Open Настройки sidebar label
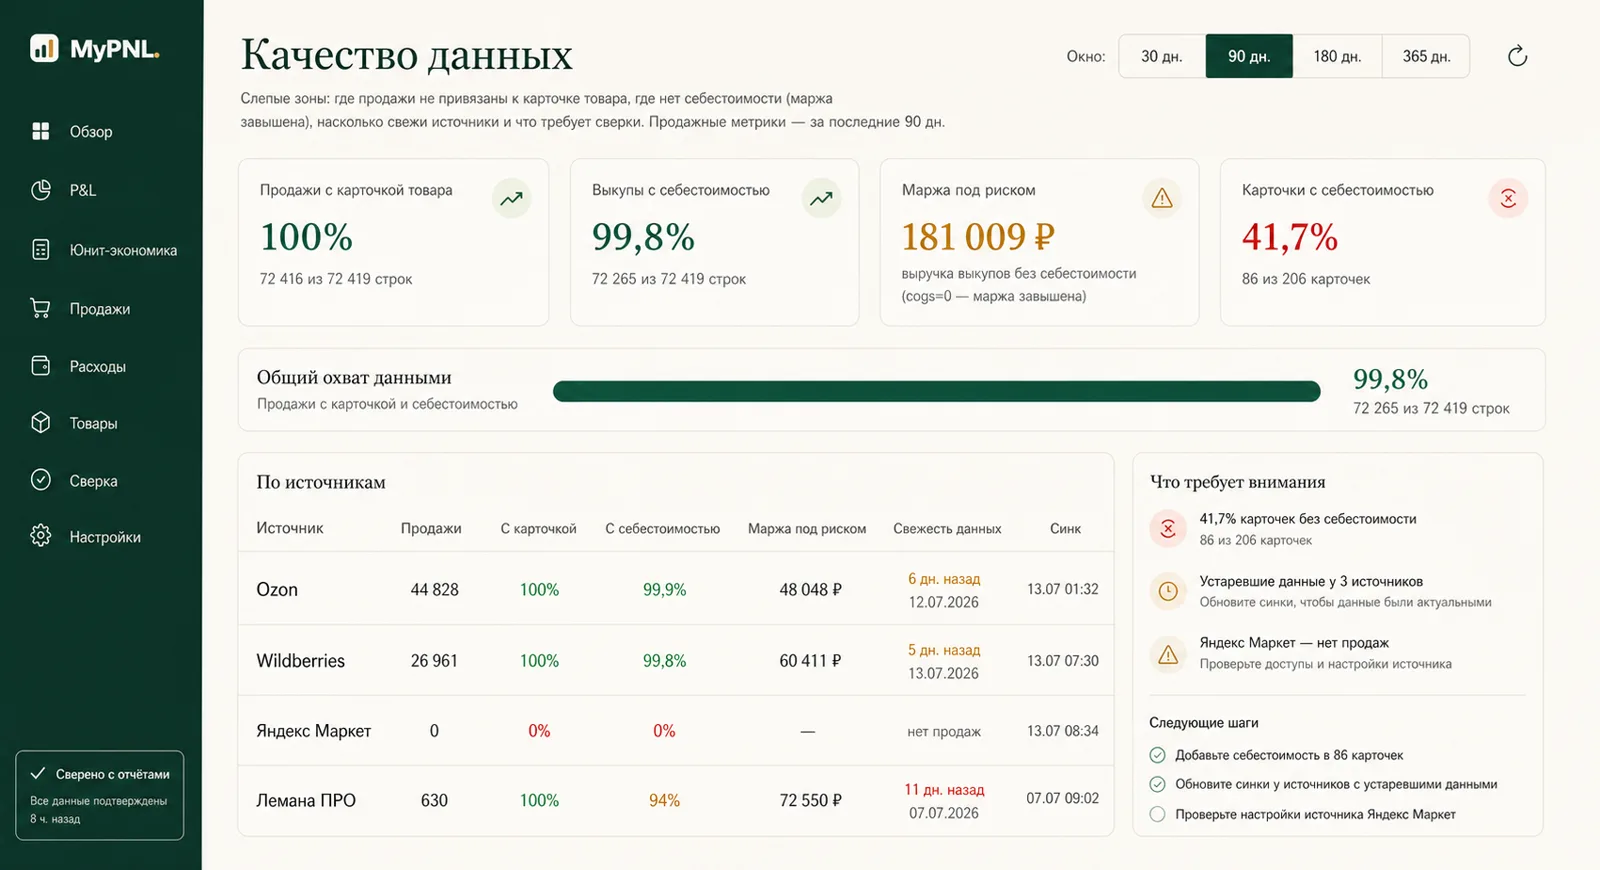Viewport: 1600px width, 870px height. [105, 536]
